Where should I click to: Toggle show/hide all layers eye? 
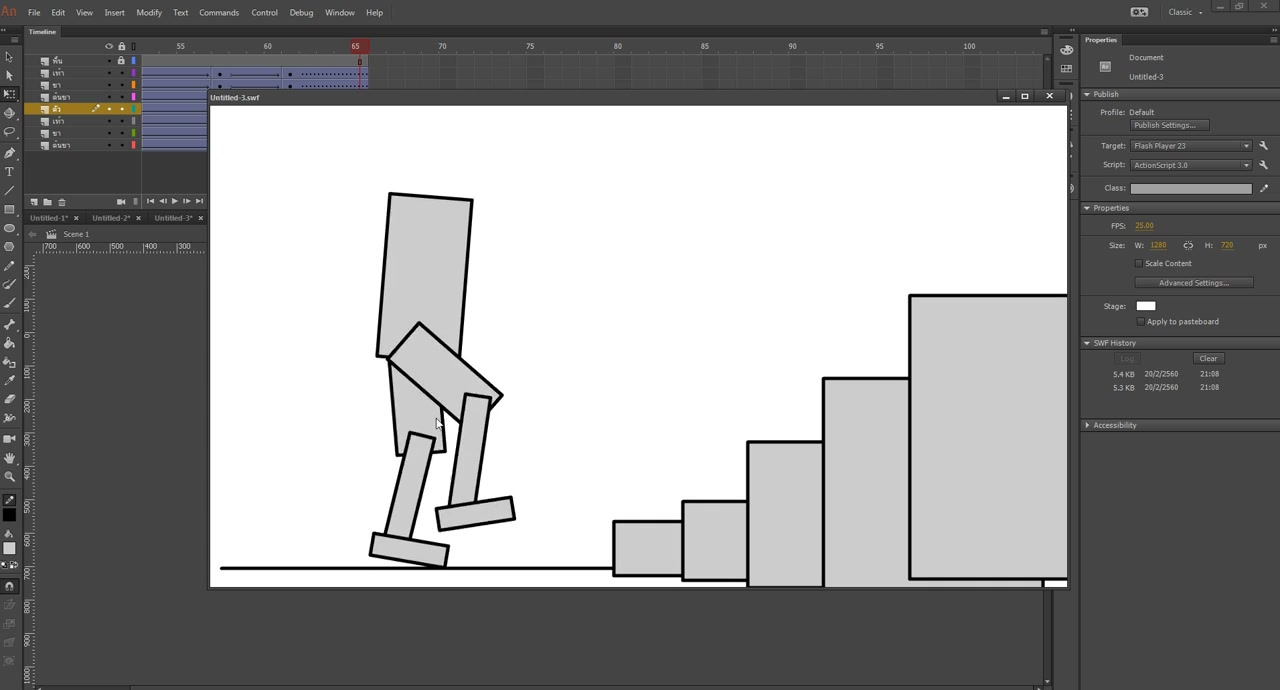(x=109, y=46)
